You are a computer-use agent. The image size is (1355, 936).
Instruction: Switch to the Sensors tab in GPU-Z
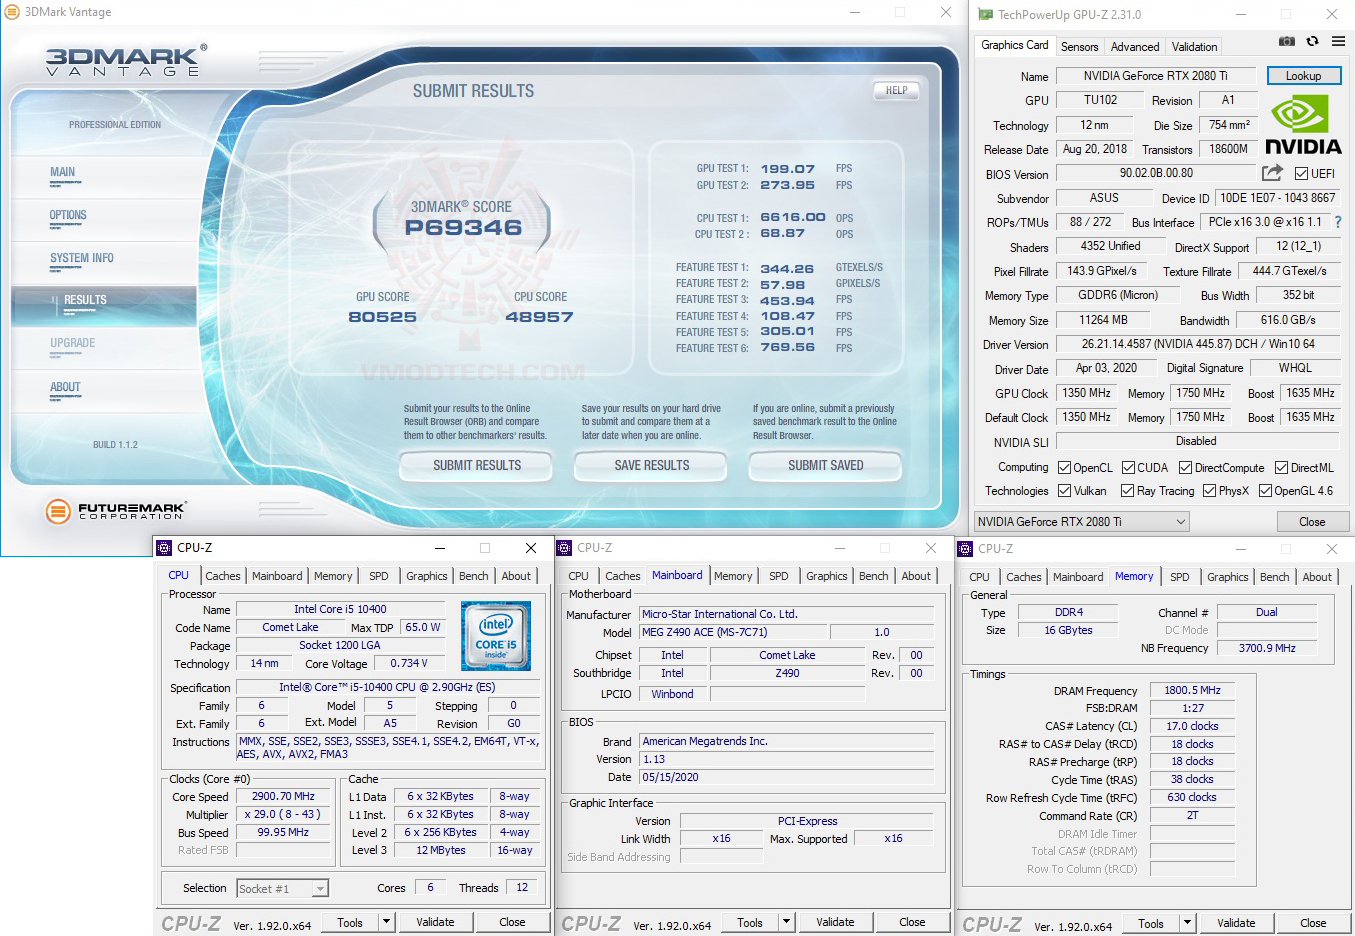click(x=1079, y=47)
